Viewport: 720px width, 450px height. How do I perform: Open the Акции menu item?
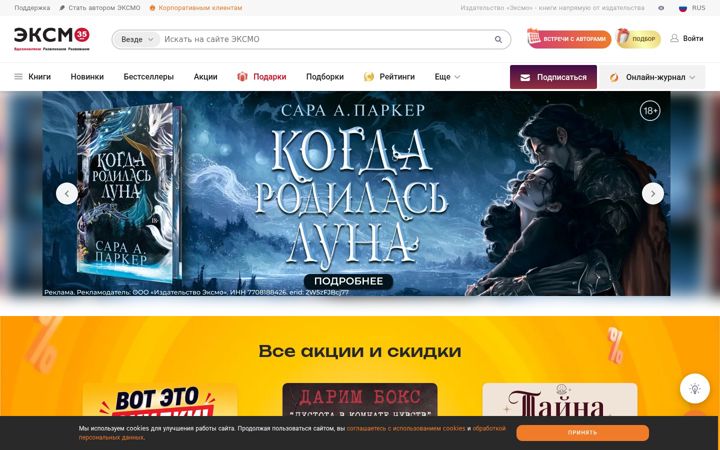tap(205, 77)
